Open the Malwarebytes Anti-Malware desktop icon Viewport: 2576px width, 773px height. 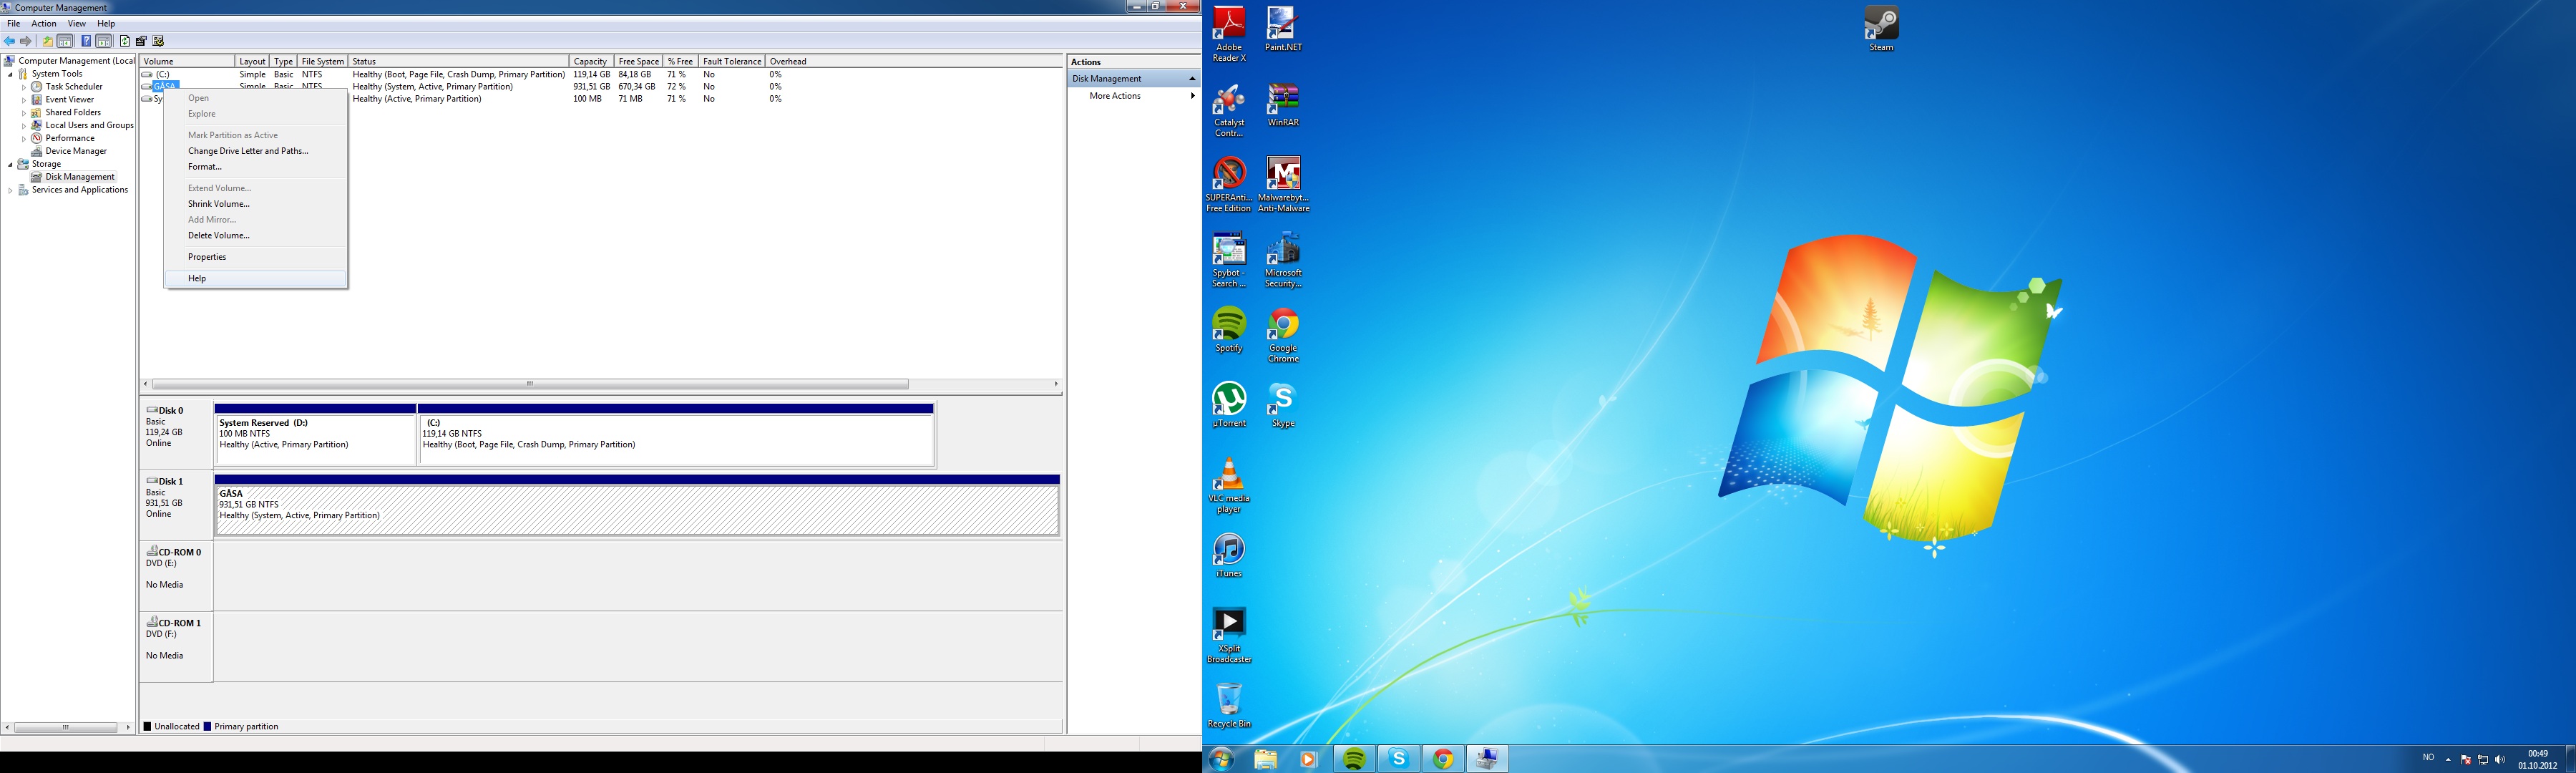[1283, 185]
